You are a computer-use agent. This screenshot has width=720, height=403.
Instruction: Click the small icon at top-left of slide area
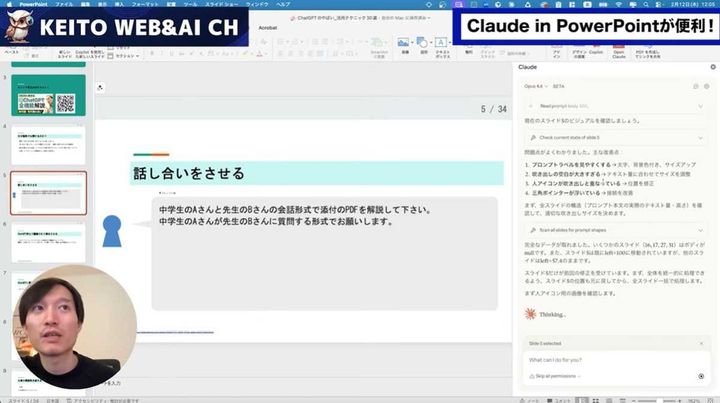tap(100, 87)
